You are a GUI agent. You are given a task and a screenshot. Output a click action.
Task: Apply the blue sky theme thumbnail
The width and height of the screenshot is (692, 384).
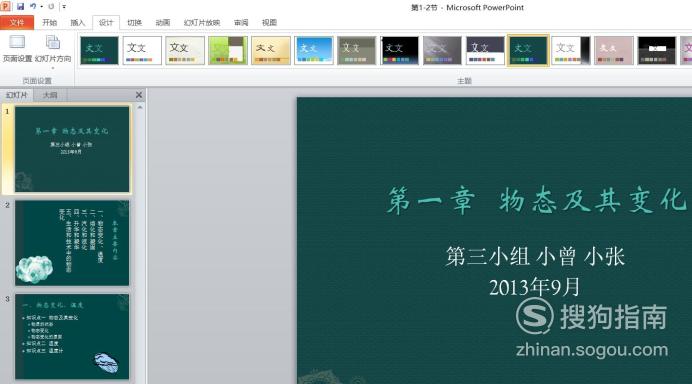pos(314,50)
